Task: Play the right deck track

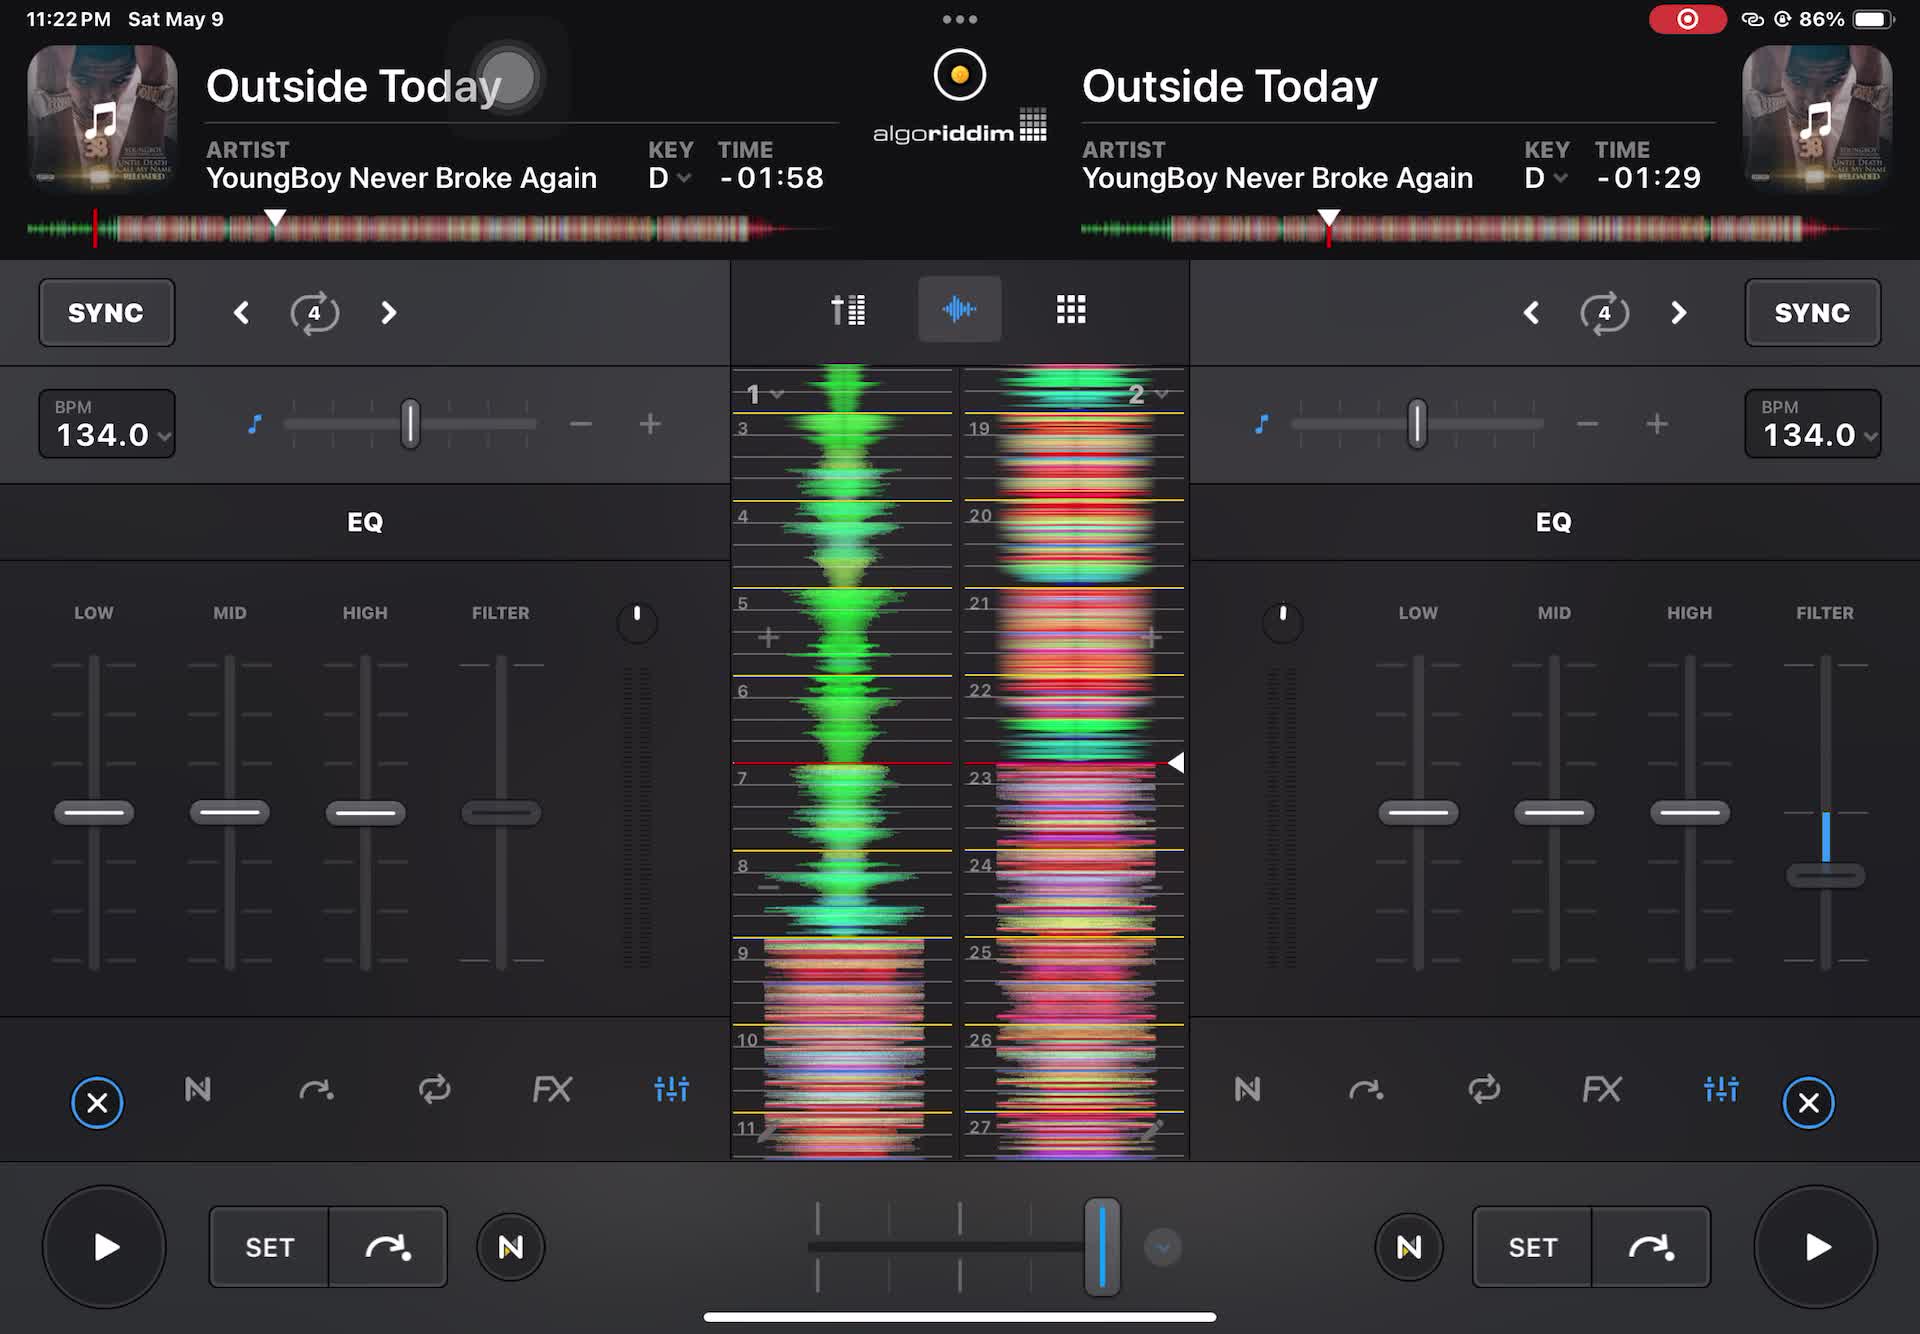Action: (1816, 1247)
